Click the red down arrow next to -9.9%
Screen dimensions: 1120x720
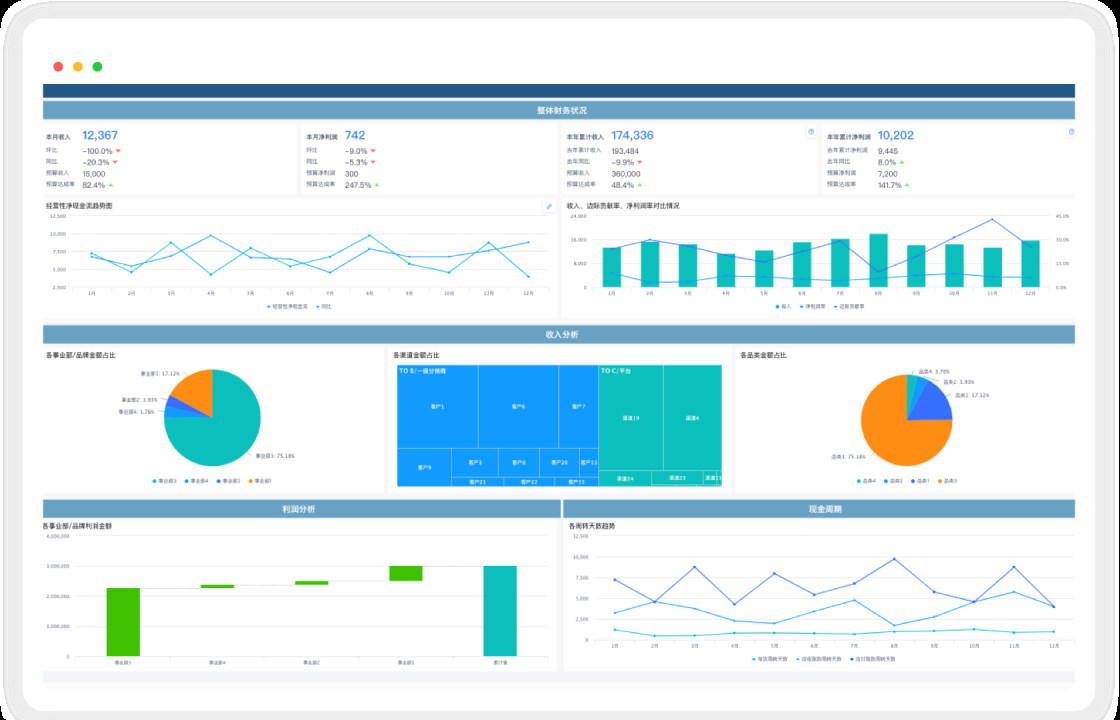point(640,162)
